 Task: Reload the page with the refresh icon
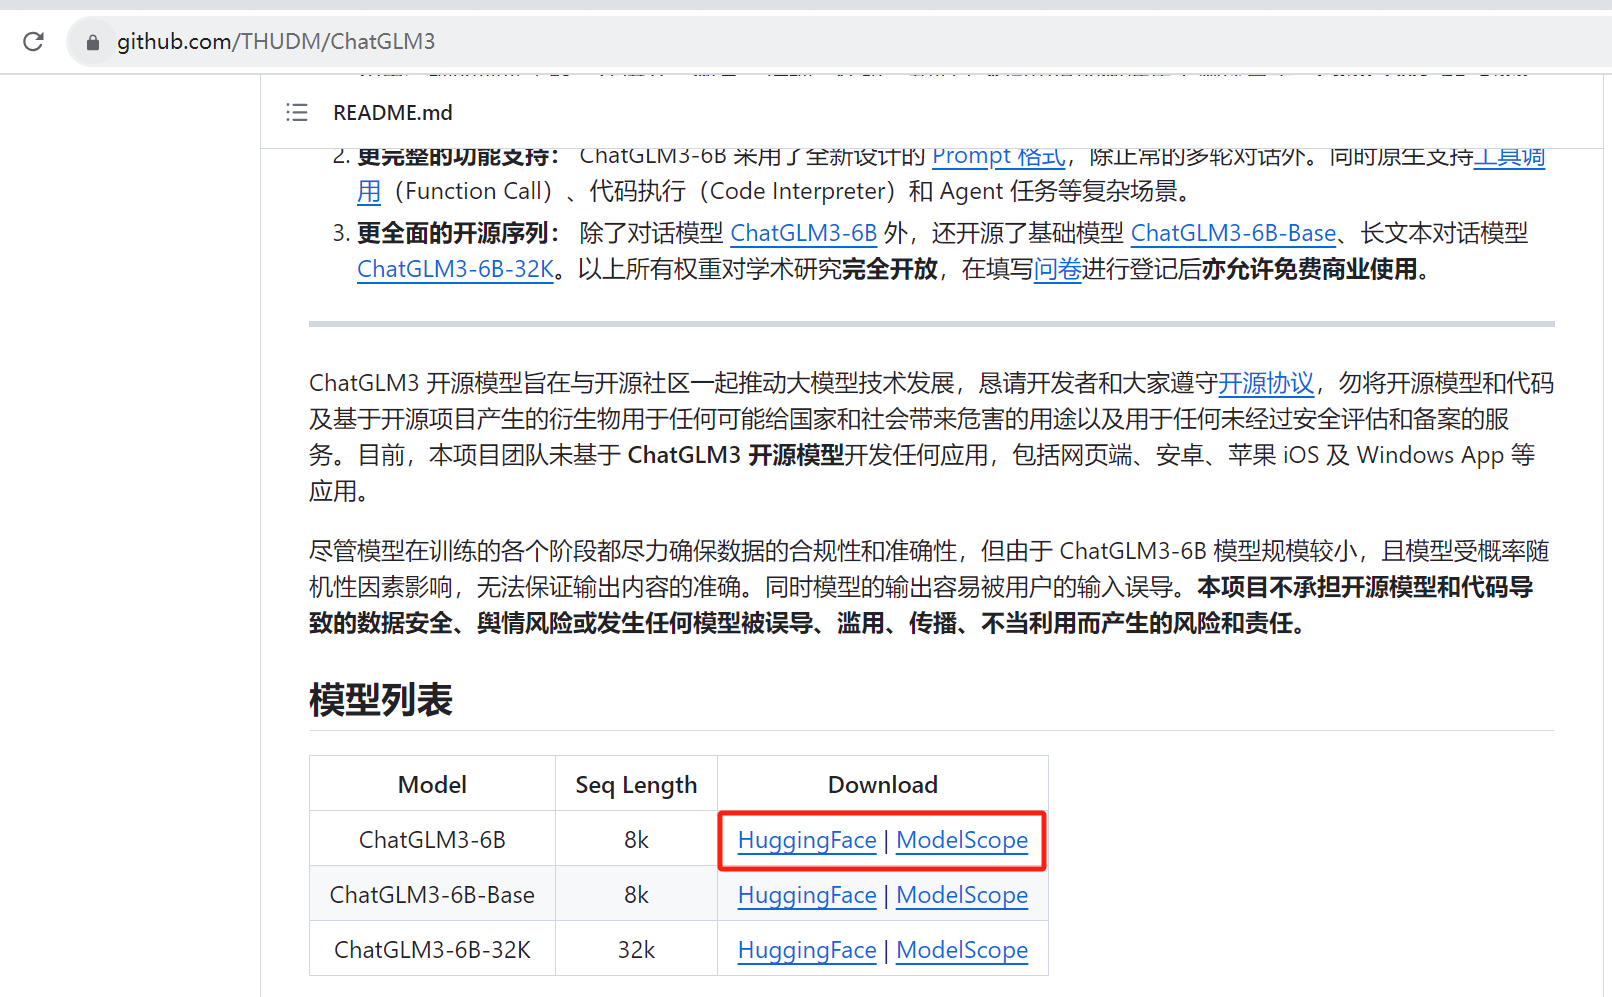point(33,41)
